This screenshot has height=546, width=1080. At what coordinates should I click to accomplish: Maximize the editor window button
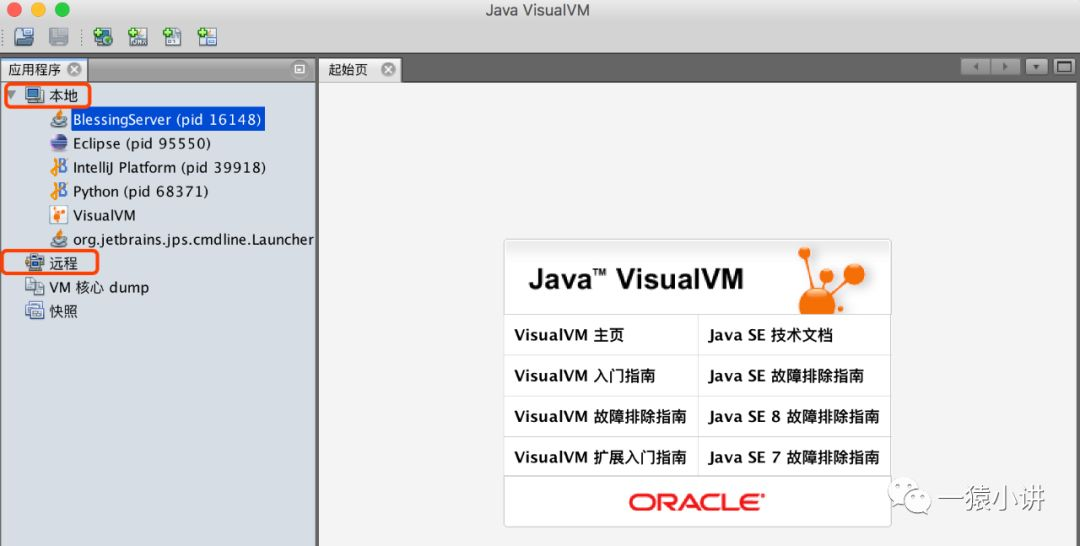(1064, 67)
